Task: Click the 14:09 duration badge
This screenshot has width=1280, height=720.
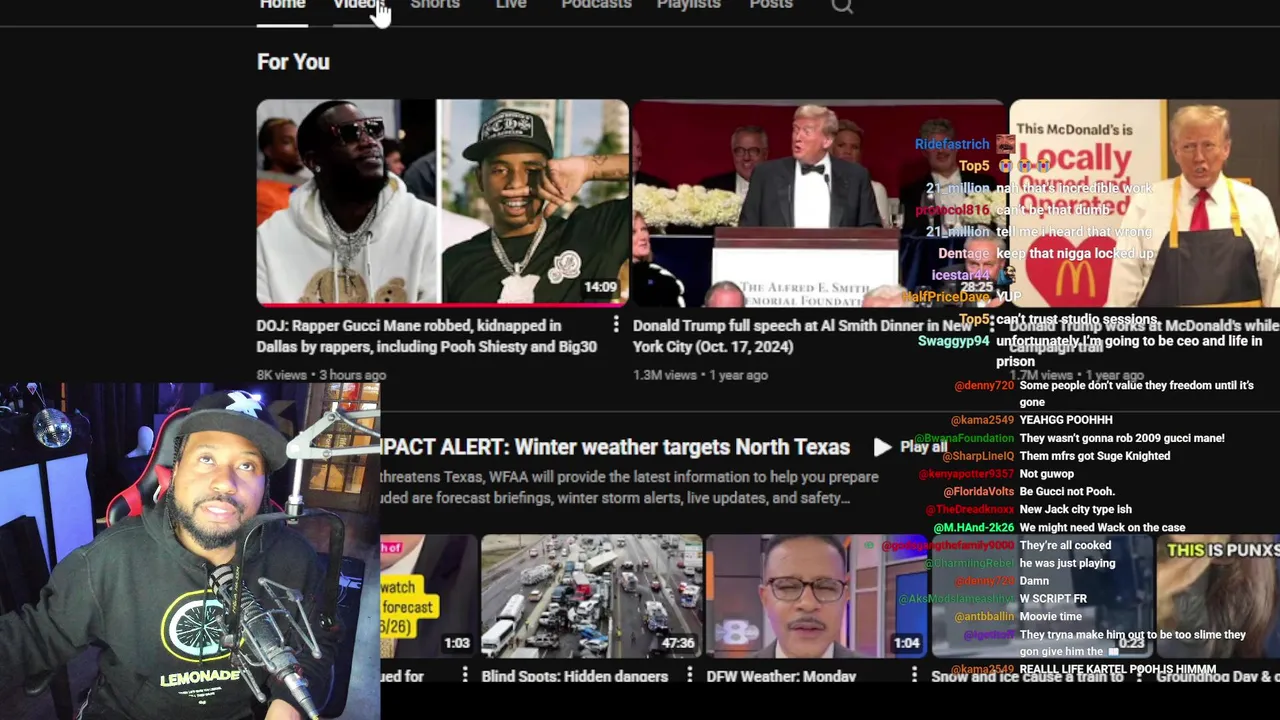Action: pyautogui.click(x=600, y=287)
